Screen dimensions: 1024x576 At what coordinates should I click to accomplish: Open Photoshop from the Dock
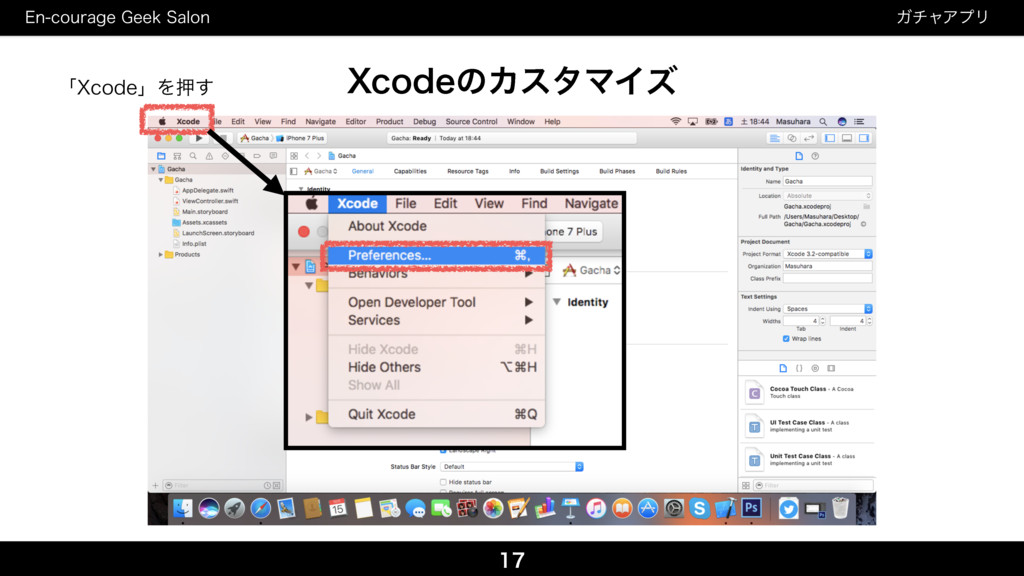click(x=751, y=508)
